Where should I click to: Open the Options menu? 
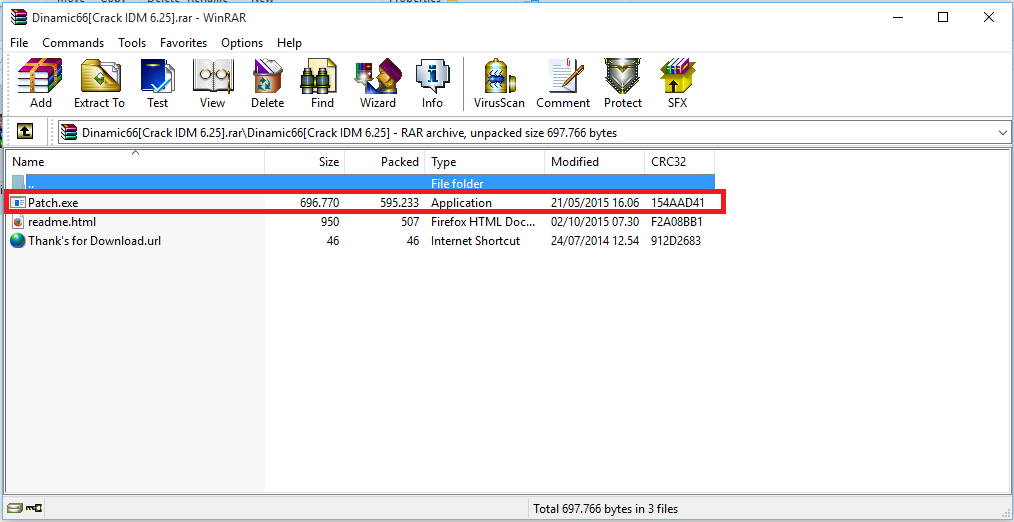click(x=242, y=43)
